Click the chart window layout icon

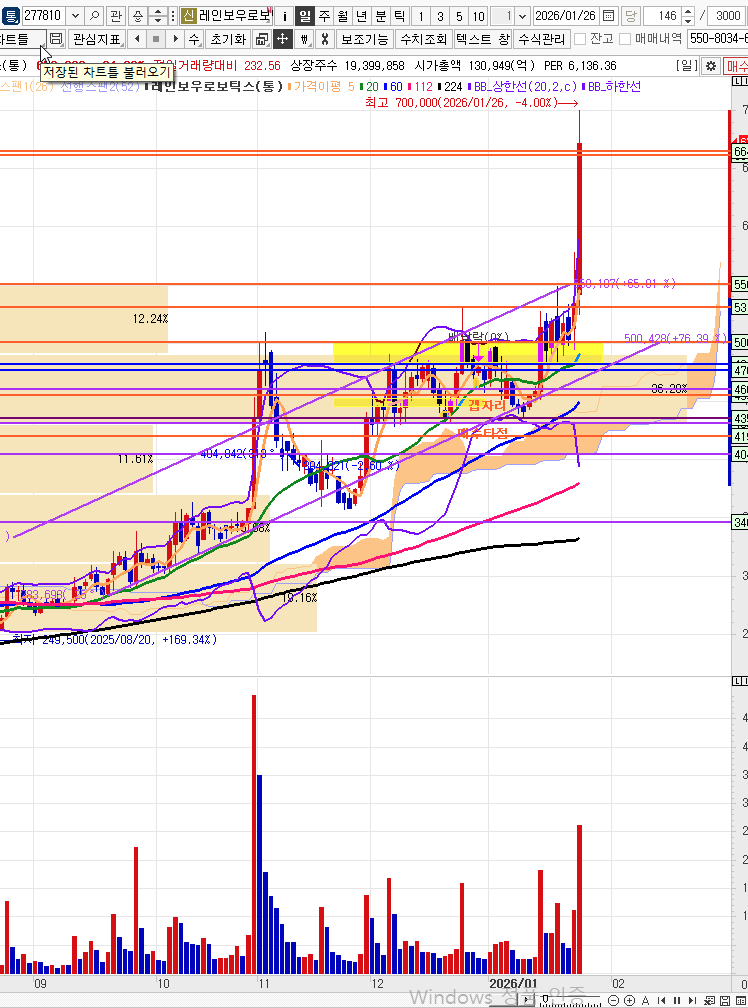point(261,39)
